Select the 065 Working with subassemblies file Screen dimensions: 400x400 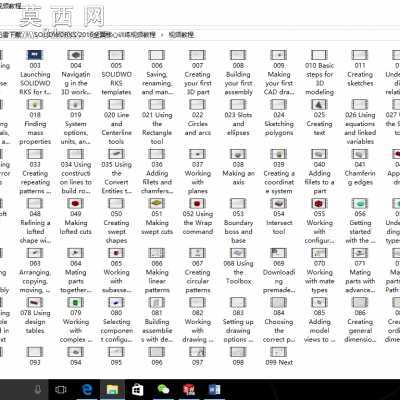click(x=116, y=271)
